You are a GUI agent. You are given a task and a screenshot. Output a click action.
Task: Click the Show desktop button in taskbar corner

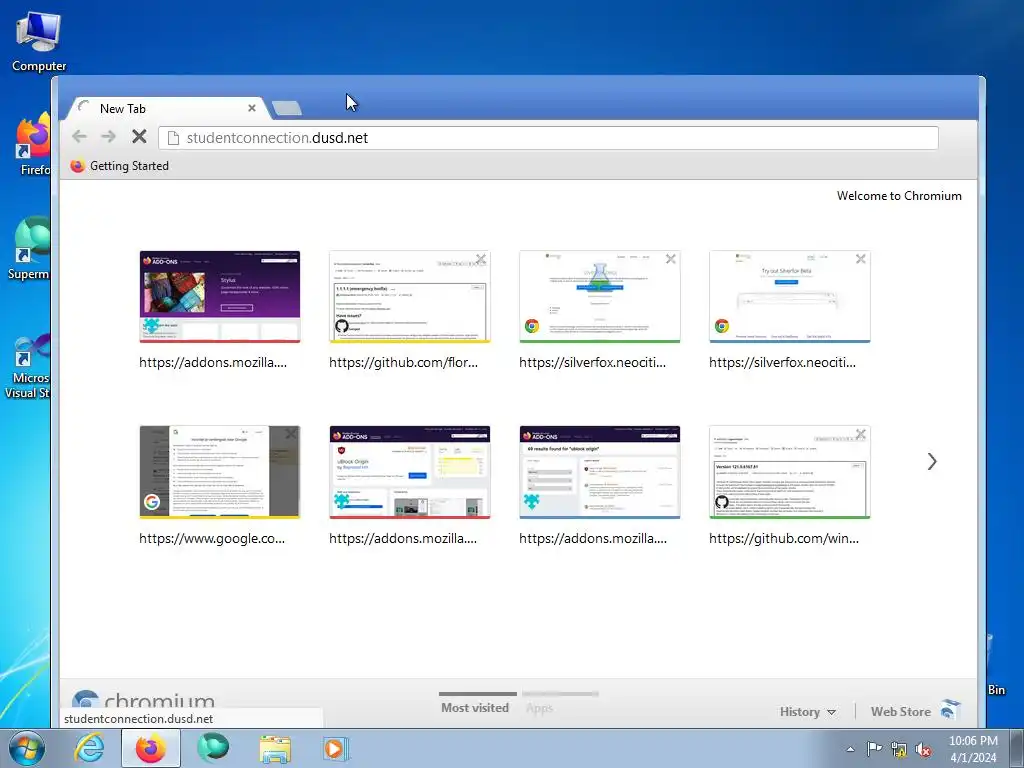(x=1017, y=748)
